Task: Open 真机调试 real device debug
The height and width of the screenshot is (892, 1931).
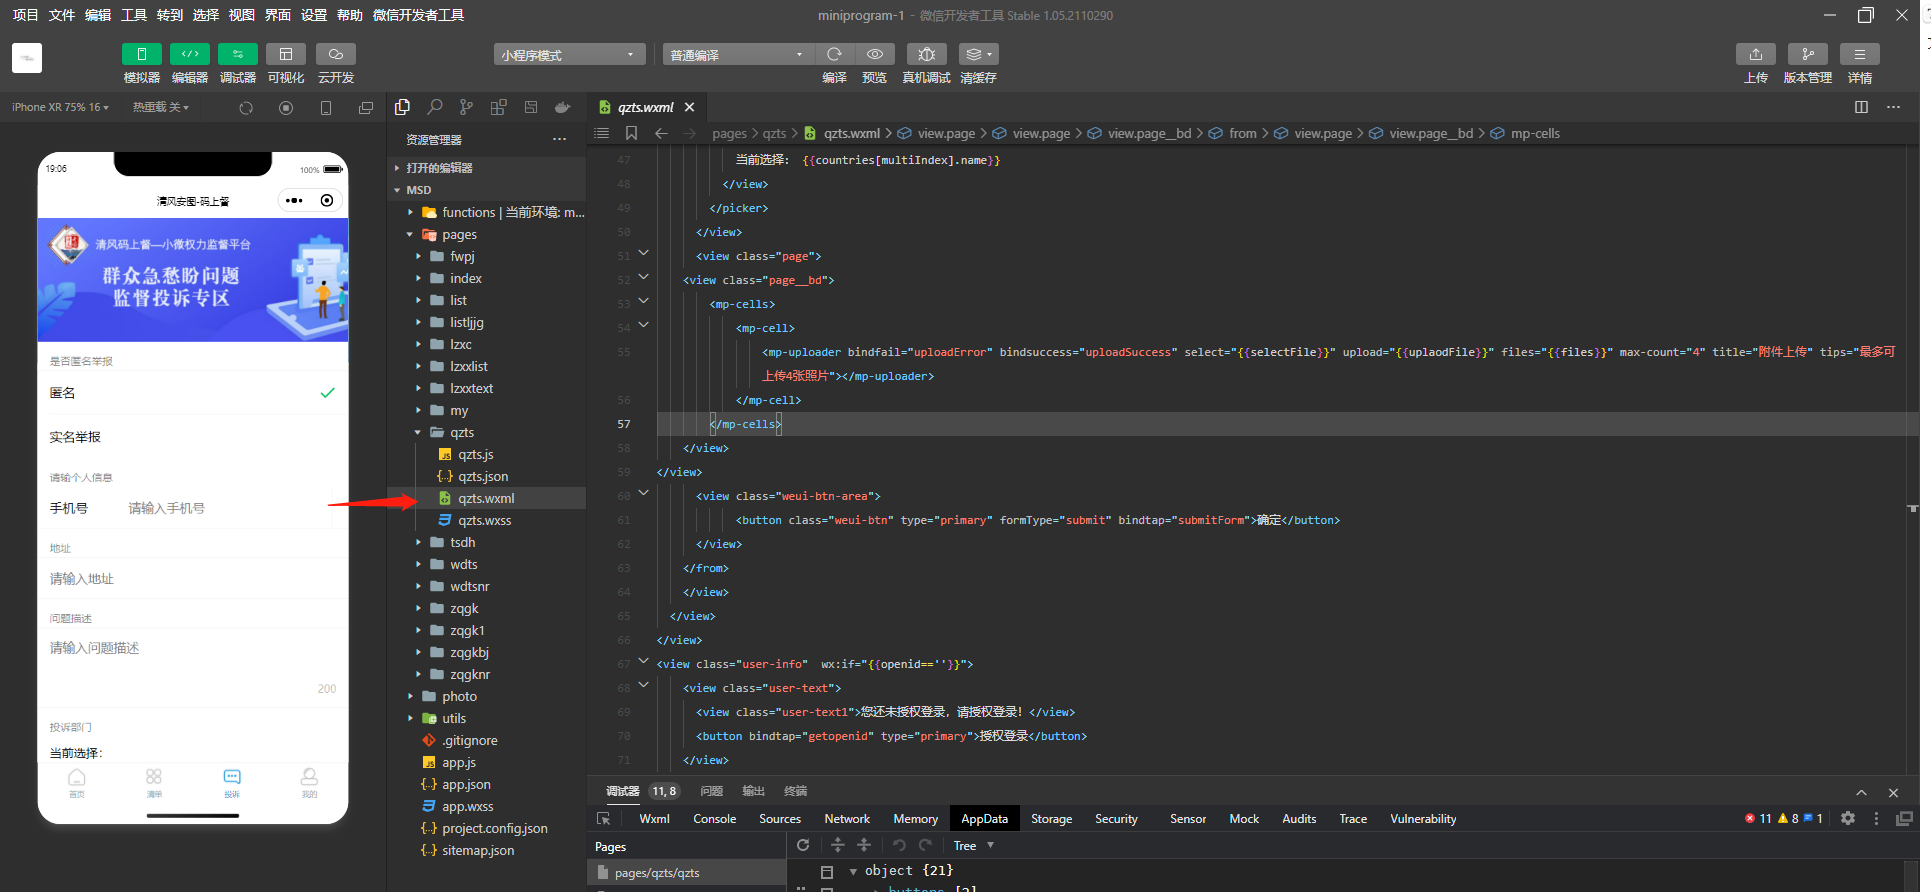Action: click(926, 54)
